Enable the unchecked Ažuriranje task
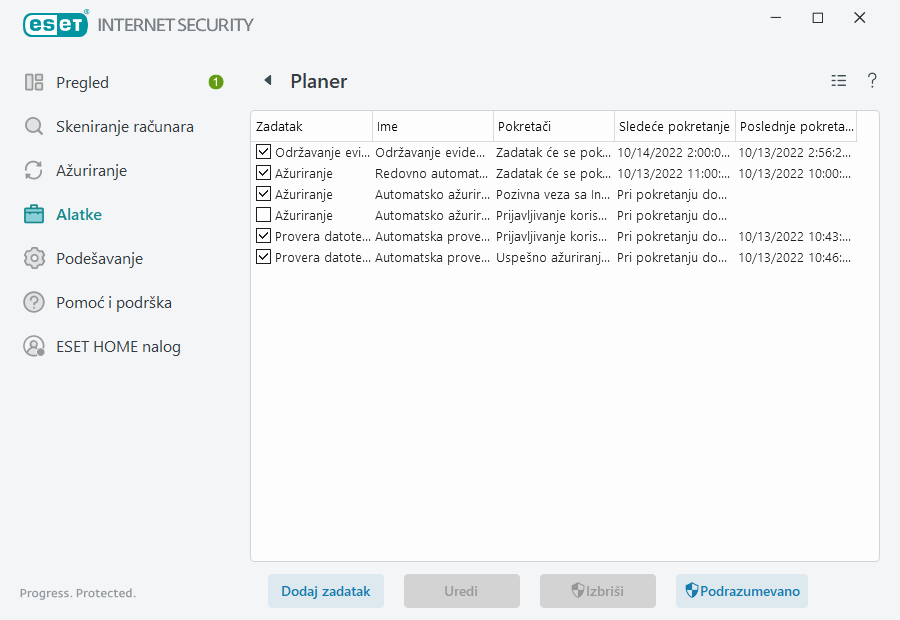The image size is (900, 620). point(262,215)
